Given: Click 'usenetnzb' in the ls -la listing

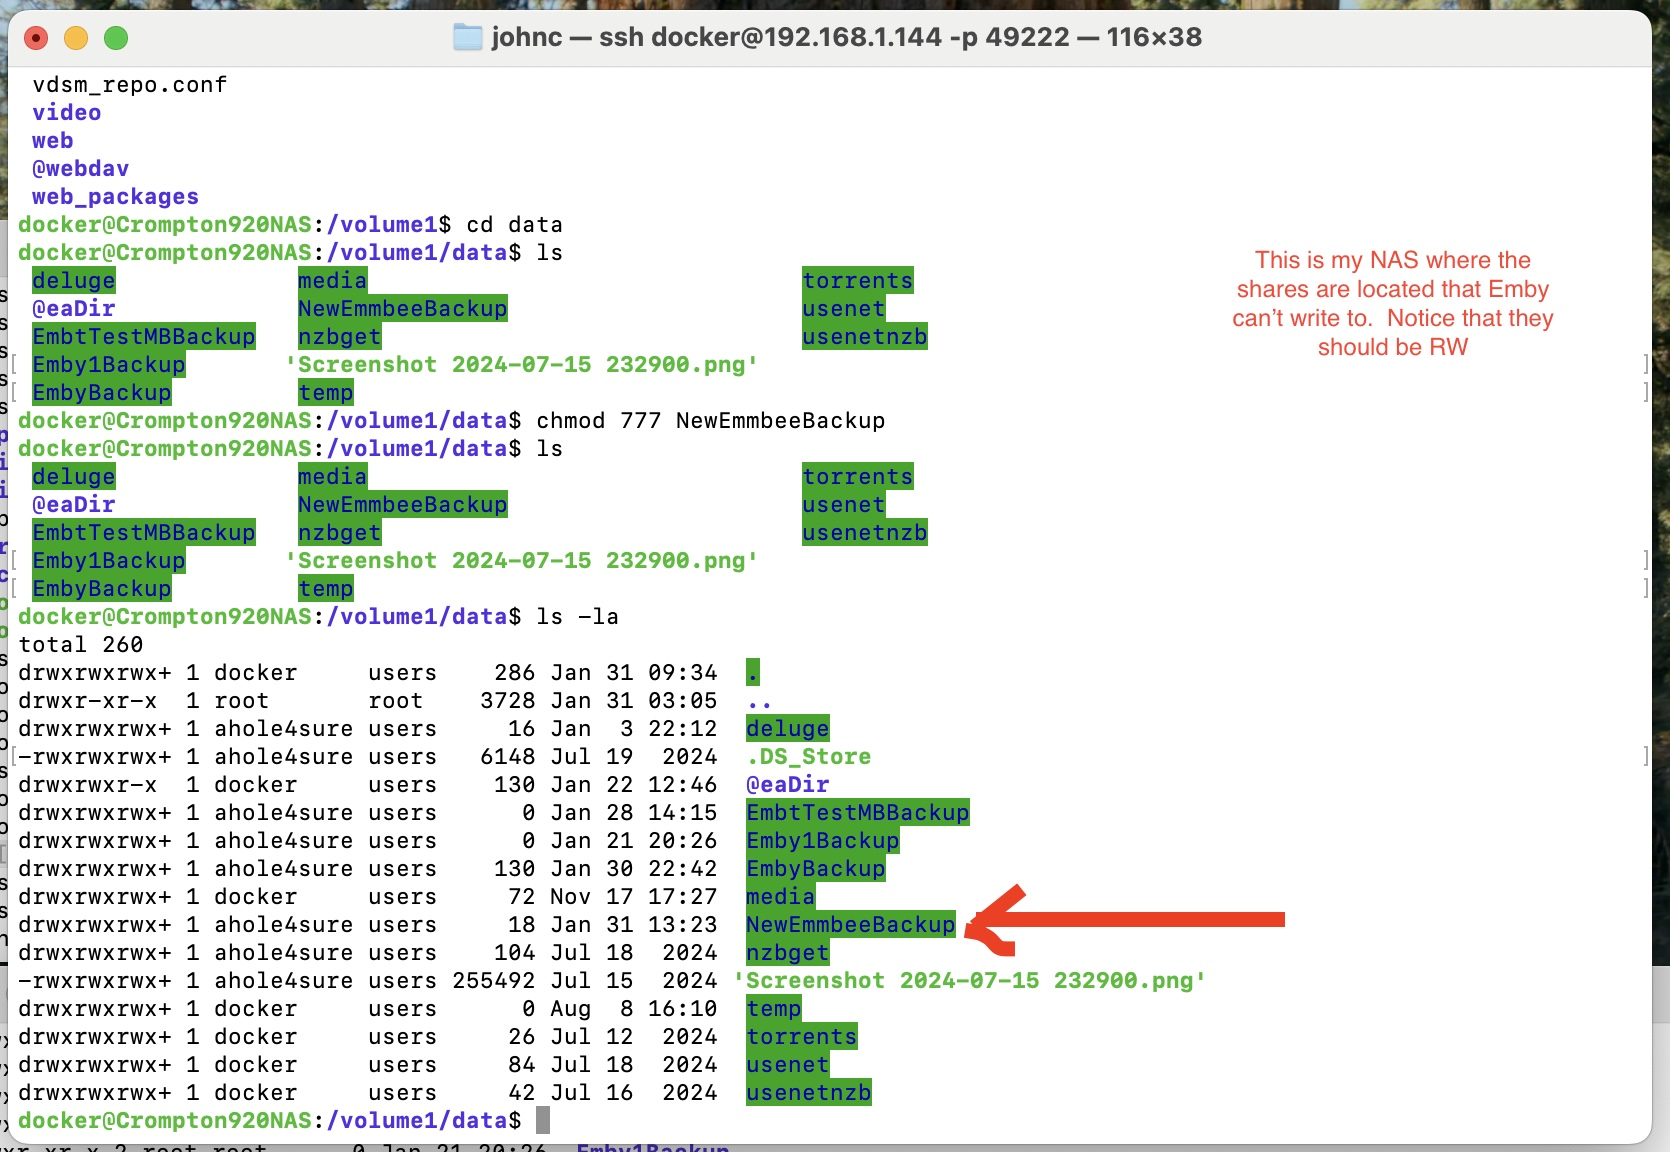Looking at the screenshot, I should 809,1093.
